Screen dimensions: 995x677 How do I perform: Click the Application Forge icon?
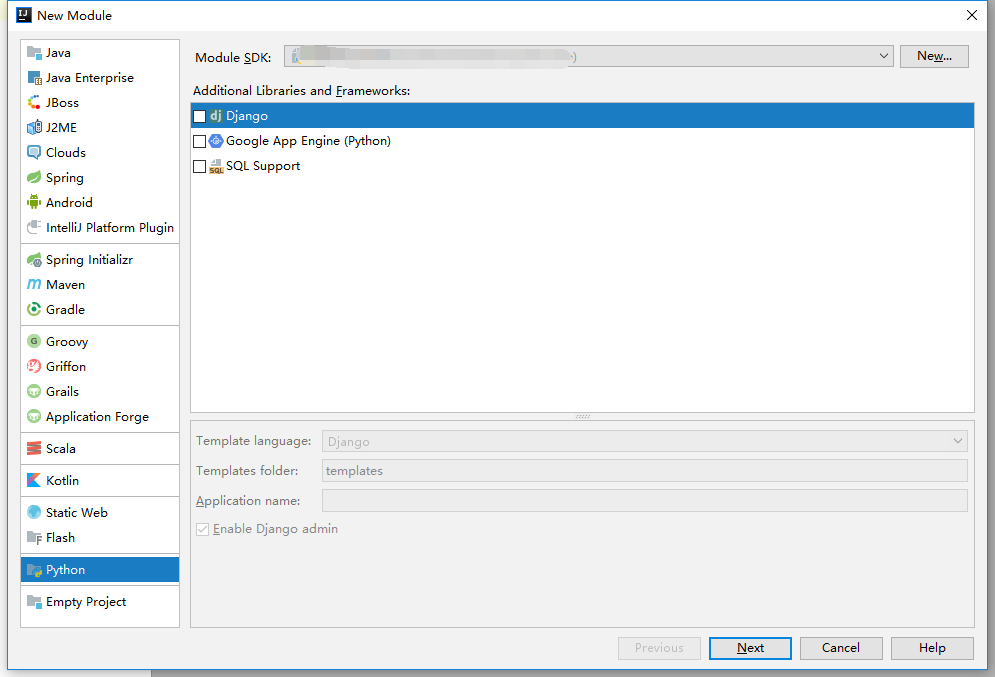[34, 416]
